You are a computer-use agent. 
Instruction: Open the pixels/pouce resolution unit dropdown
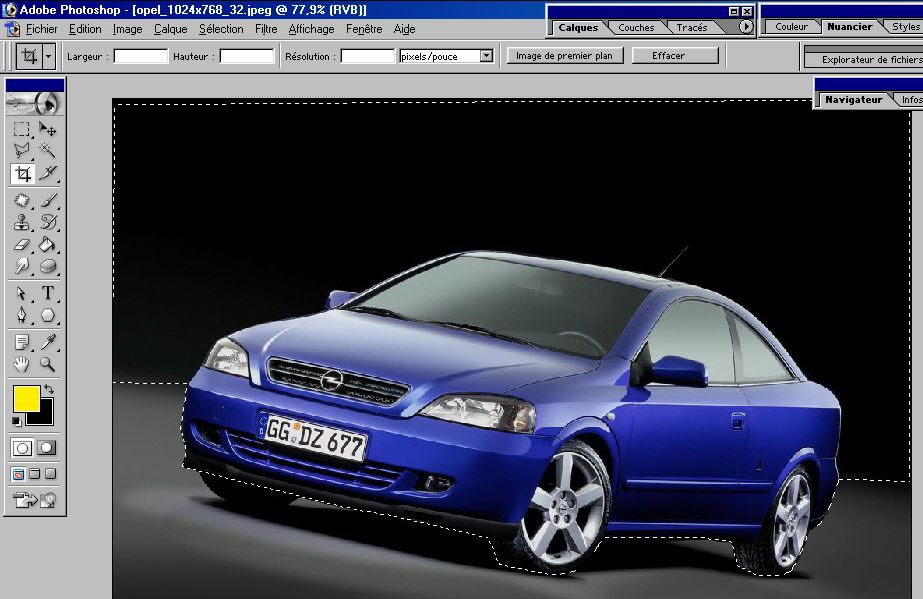click(486, 56)
